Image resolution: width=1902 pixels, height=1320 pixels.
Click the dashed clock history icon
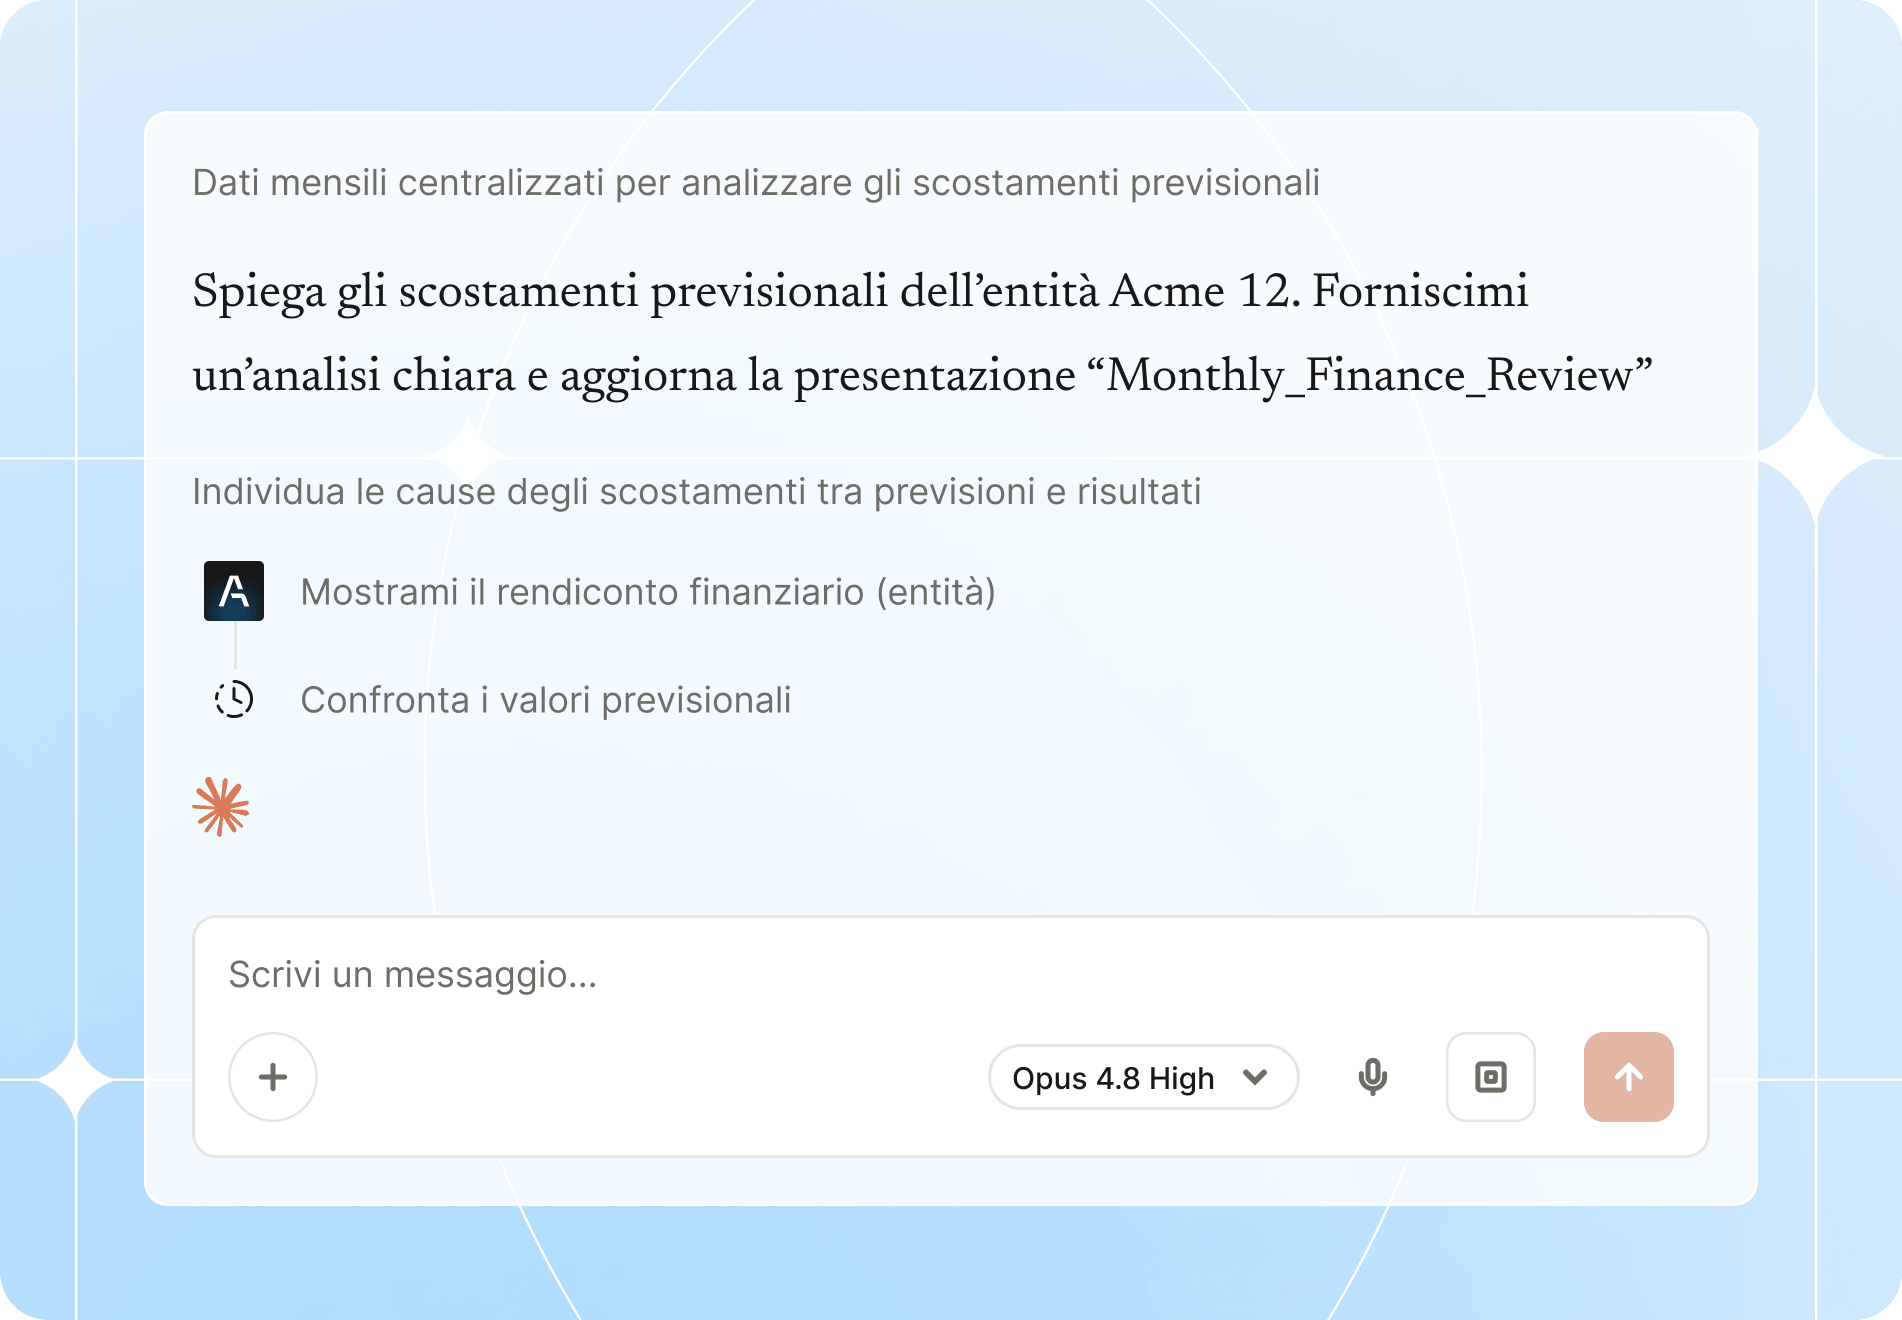(x=234, y=699)
